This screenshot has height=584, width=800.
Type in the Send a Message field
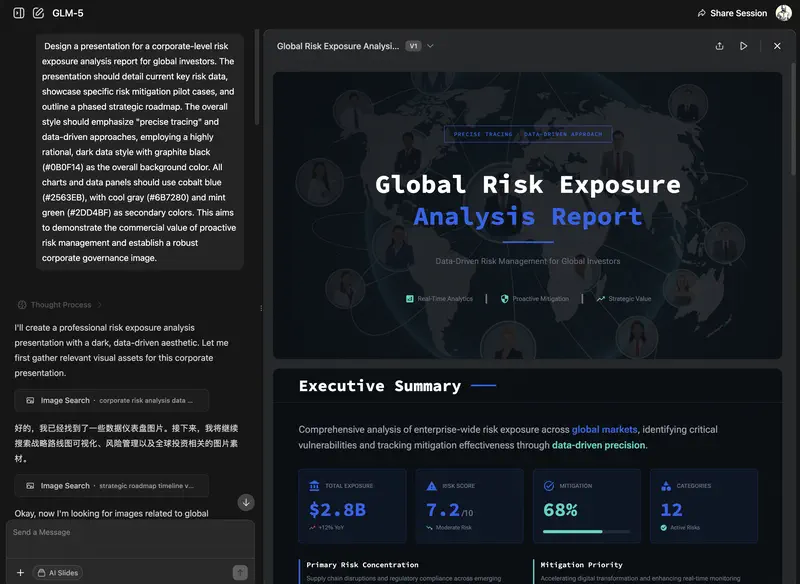click(x=128, y=533)
